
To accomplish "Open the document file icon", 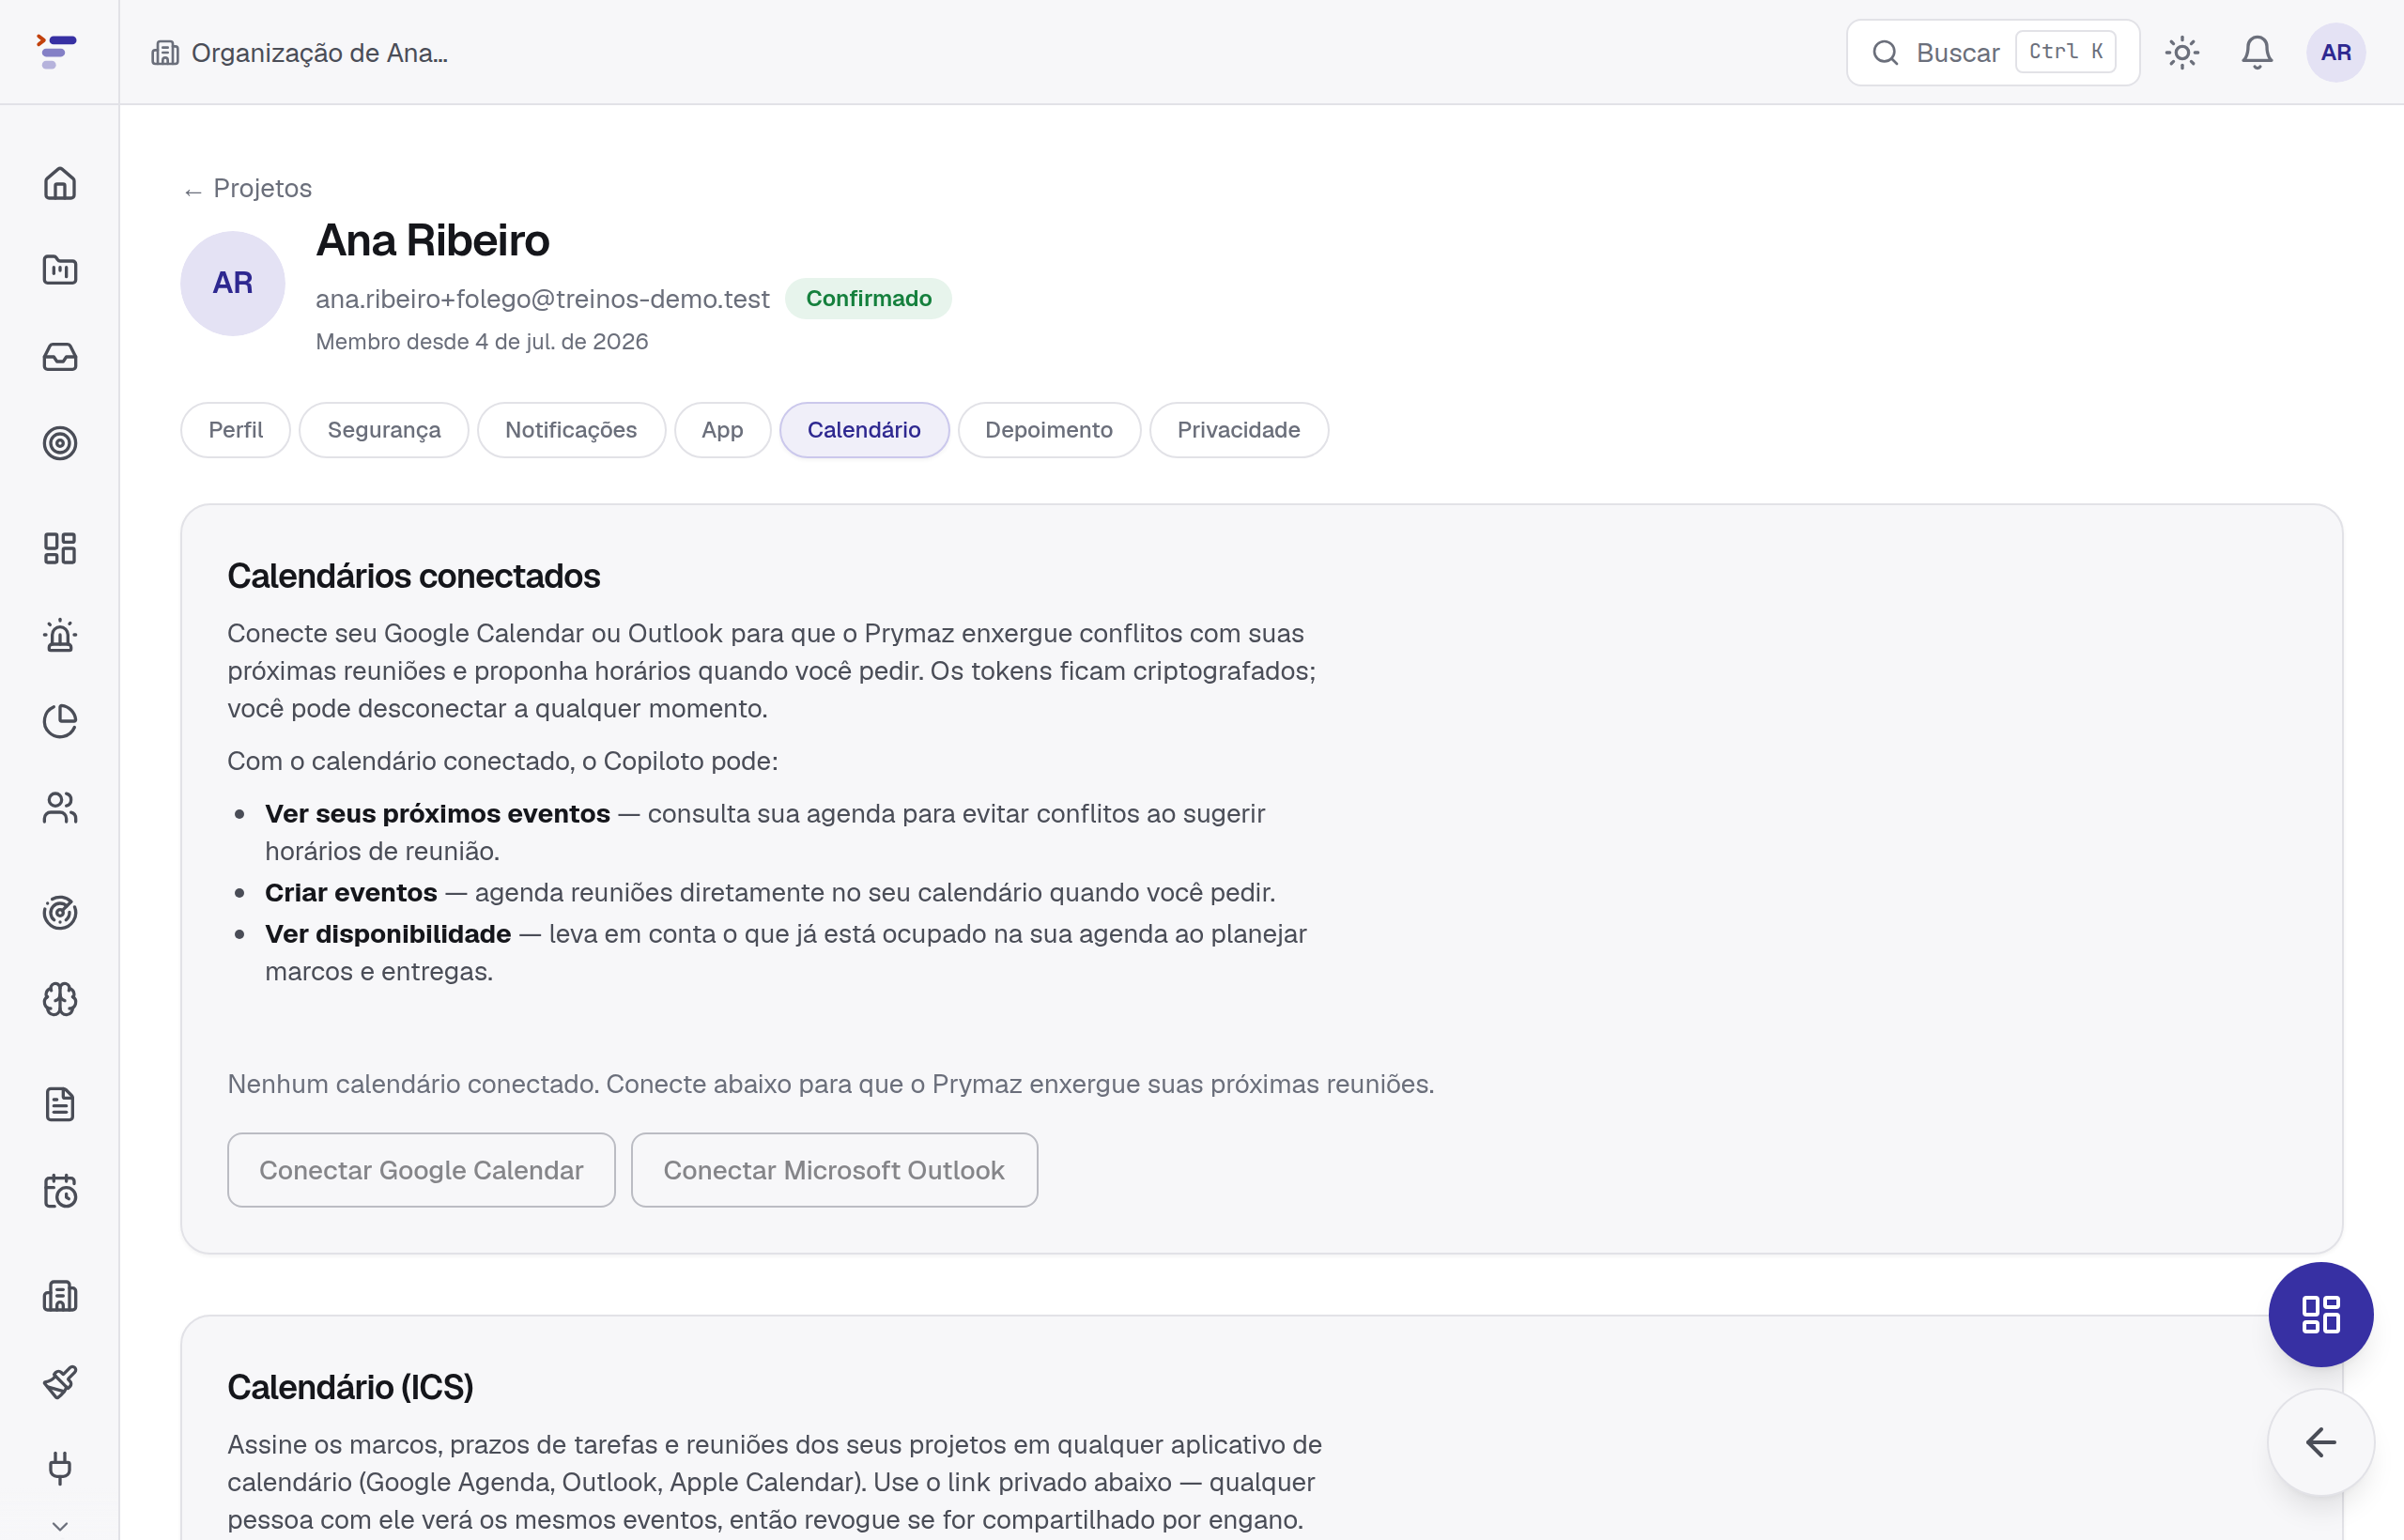I will (60, 1104).
